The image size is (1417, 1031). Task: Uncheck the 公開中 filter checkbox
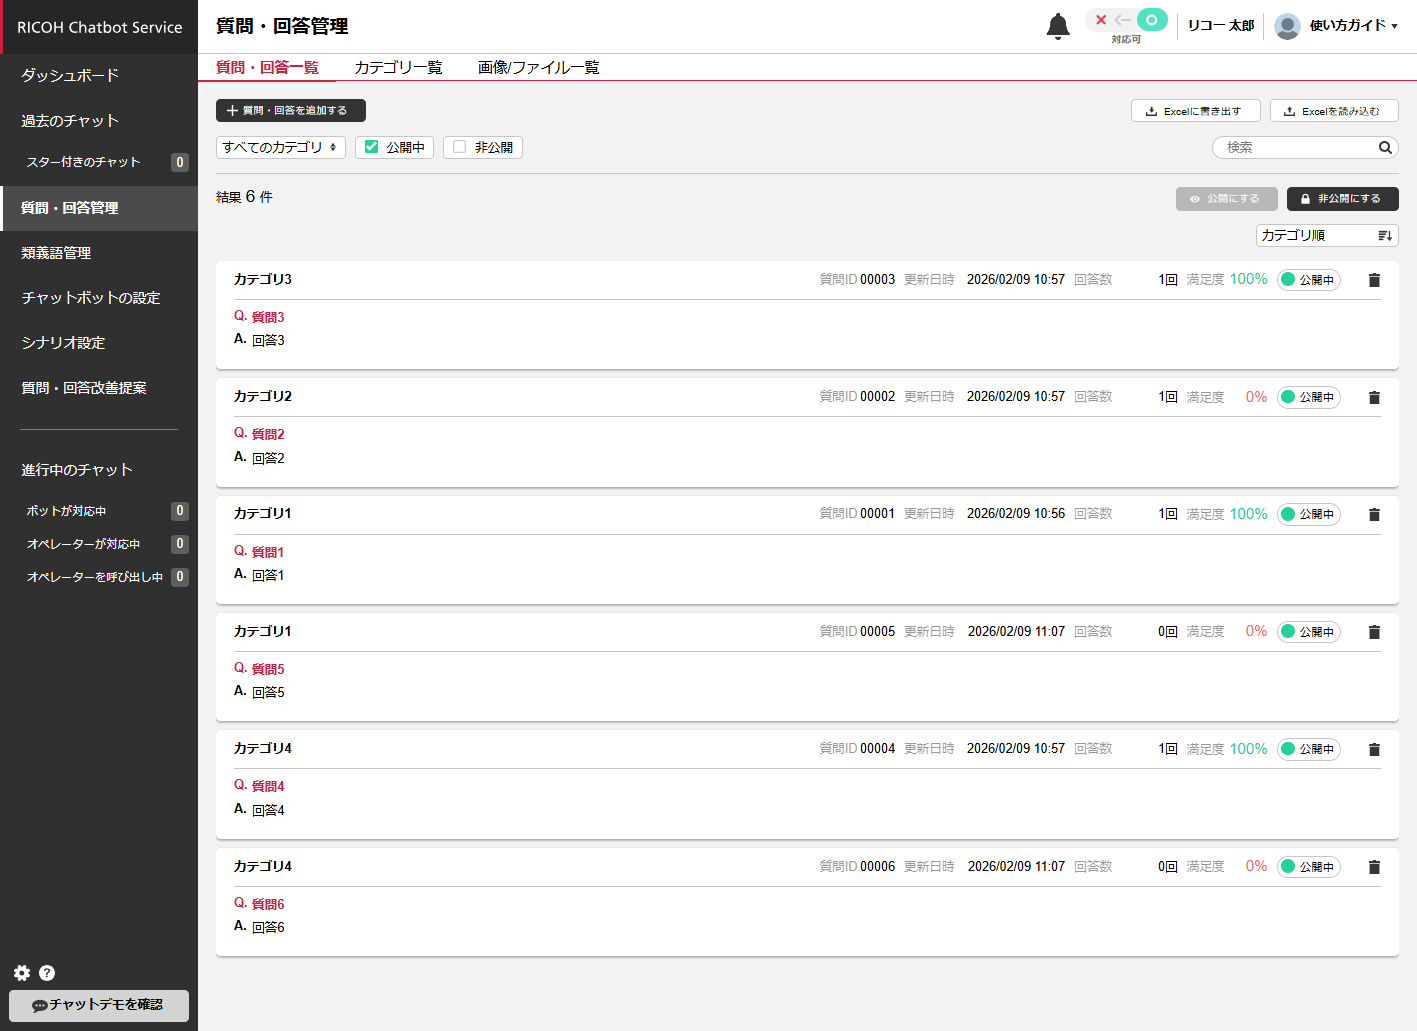[x=372, y=147]
